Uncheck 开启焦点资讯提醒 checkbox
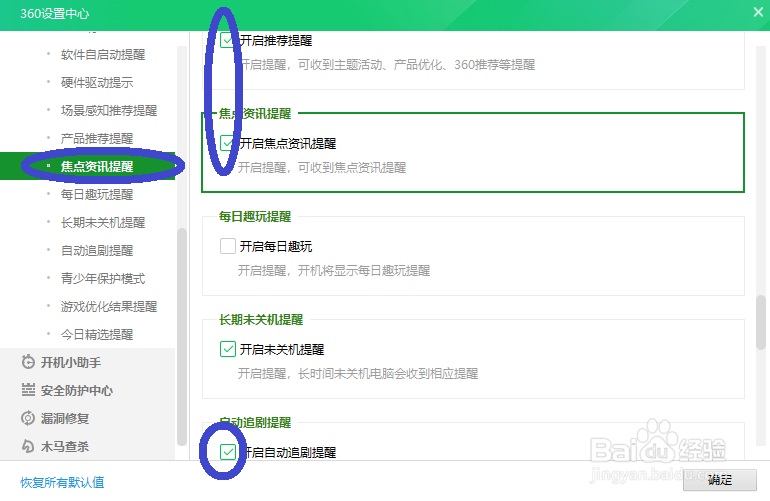The image size is (770, 501). [227, 143]
